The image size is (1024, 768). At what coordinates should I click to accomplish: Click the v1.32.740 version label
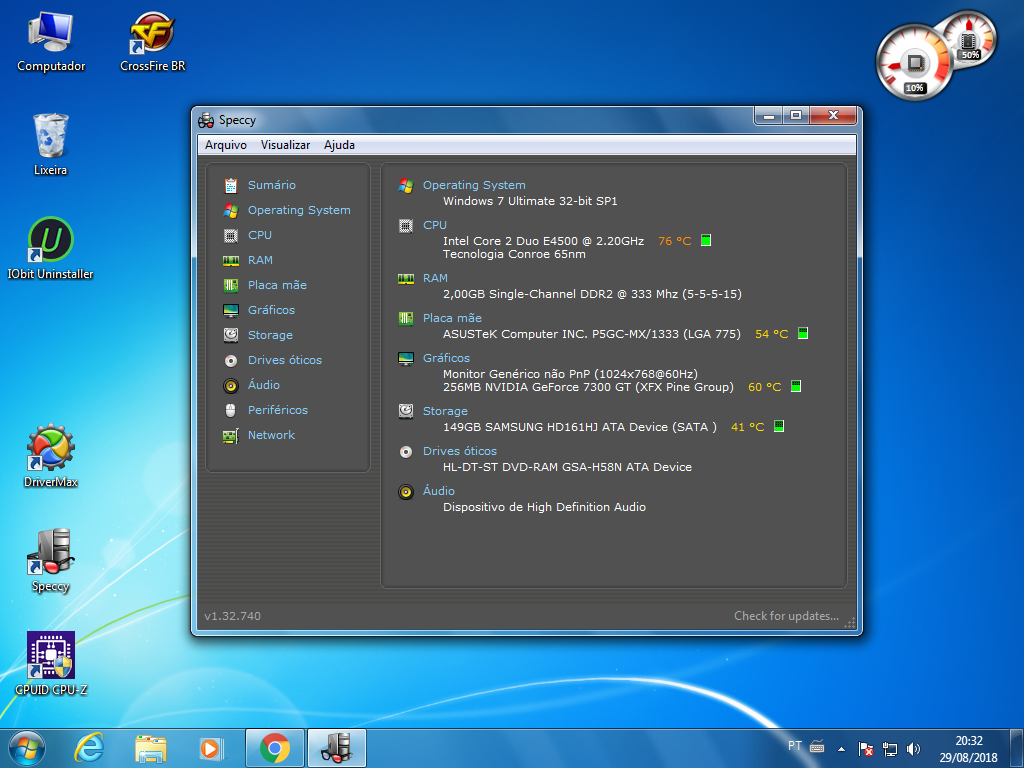(x=232, y=616)
